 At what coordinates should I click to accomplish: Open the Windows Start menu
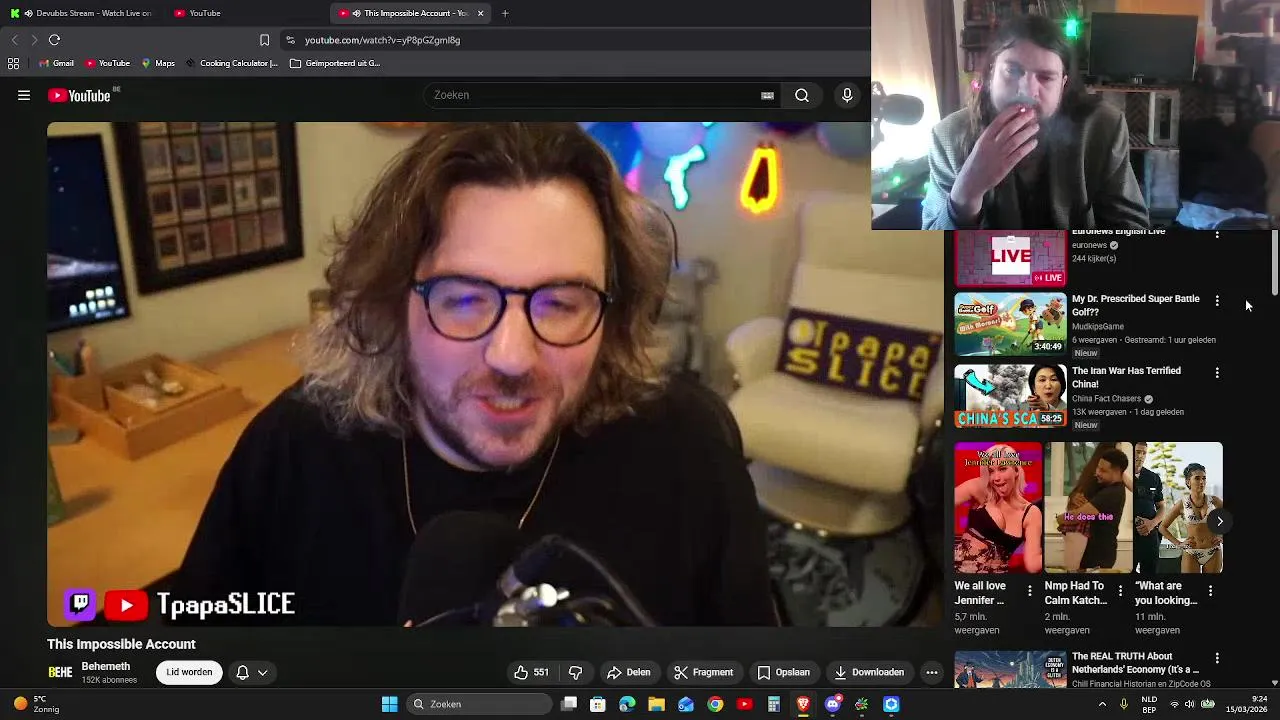[x=389, y=704]
